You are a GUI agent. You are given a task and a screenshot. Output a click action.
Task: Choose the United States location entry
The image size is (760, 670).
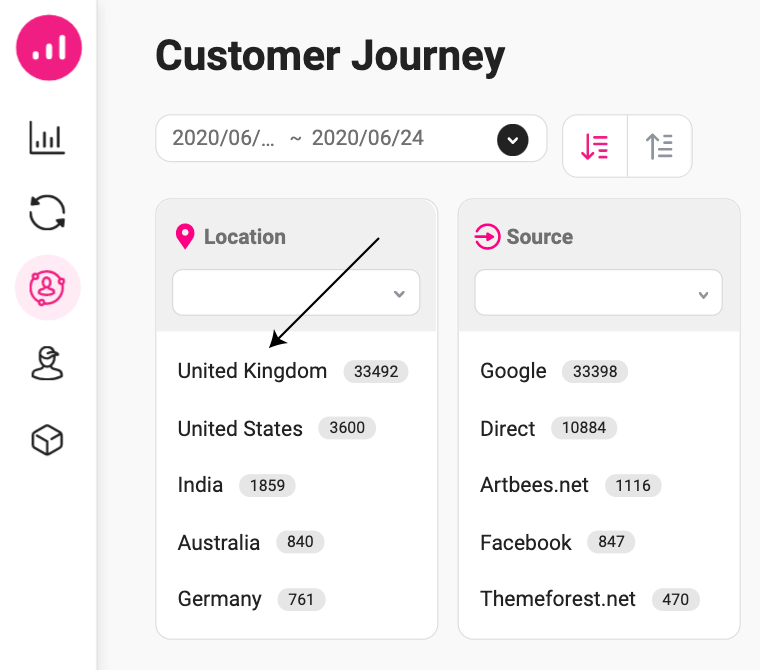(240, 429)
